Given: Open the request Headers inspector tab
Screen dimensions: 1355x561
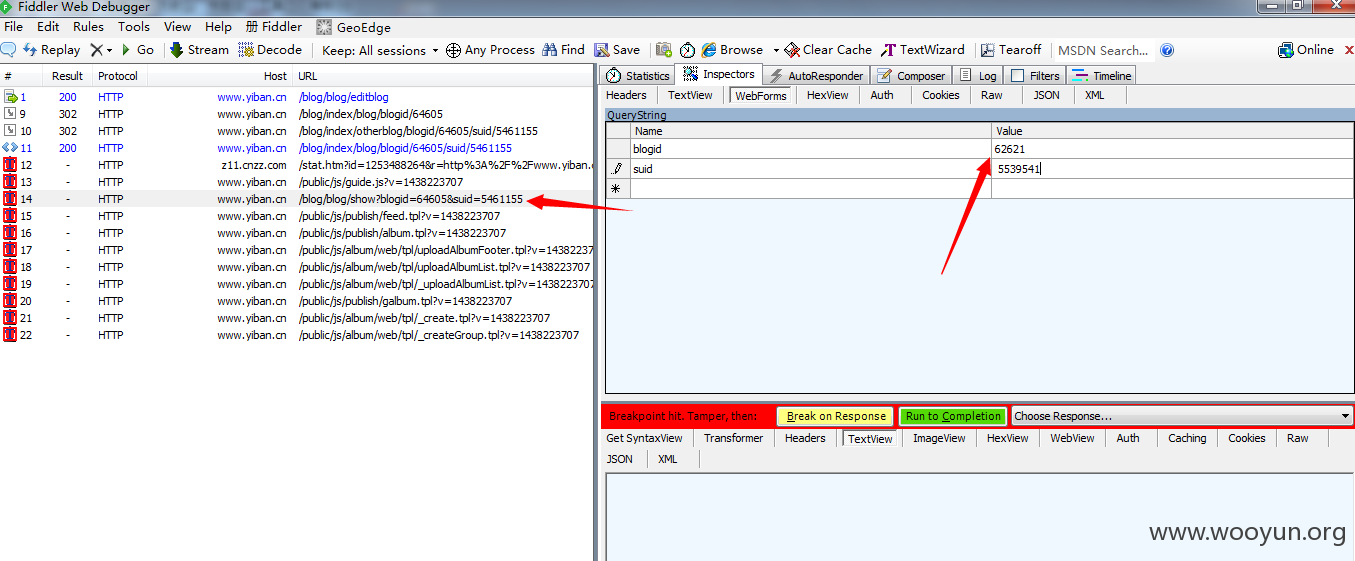Looking at the screenshot, I should [x=626, y=95].
